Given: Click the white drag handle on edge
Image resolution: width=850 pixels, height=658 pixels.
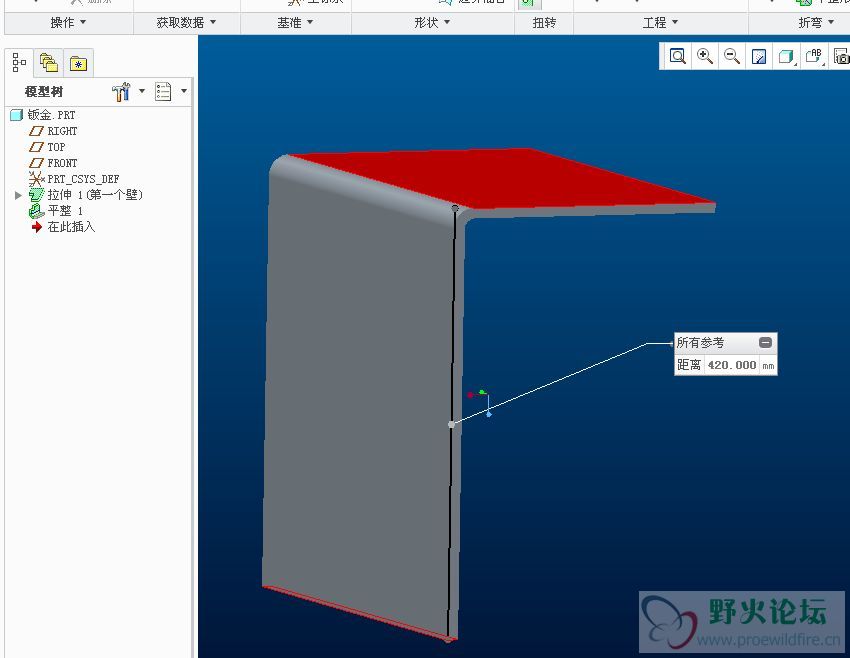Looking at the screenshot, I should [x=451, y=424].
